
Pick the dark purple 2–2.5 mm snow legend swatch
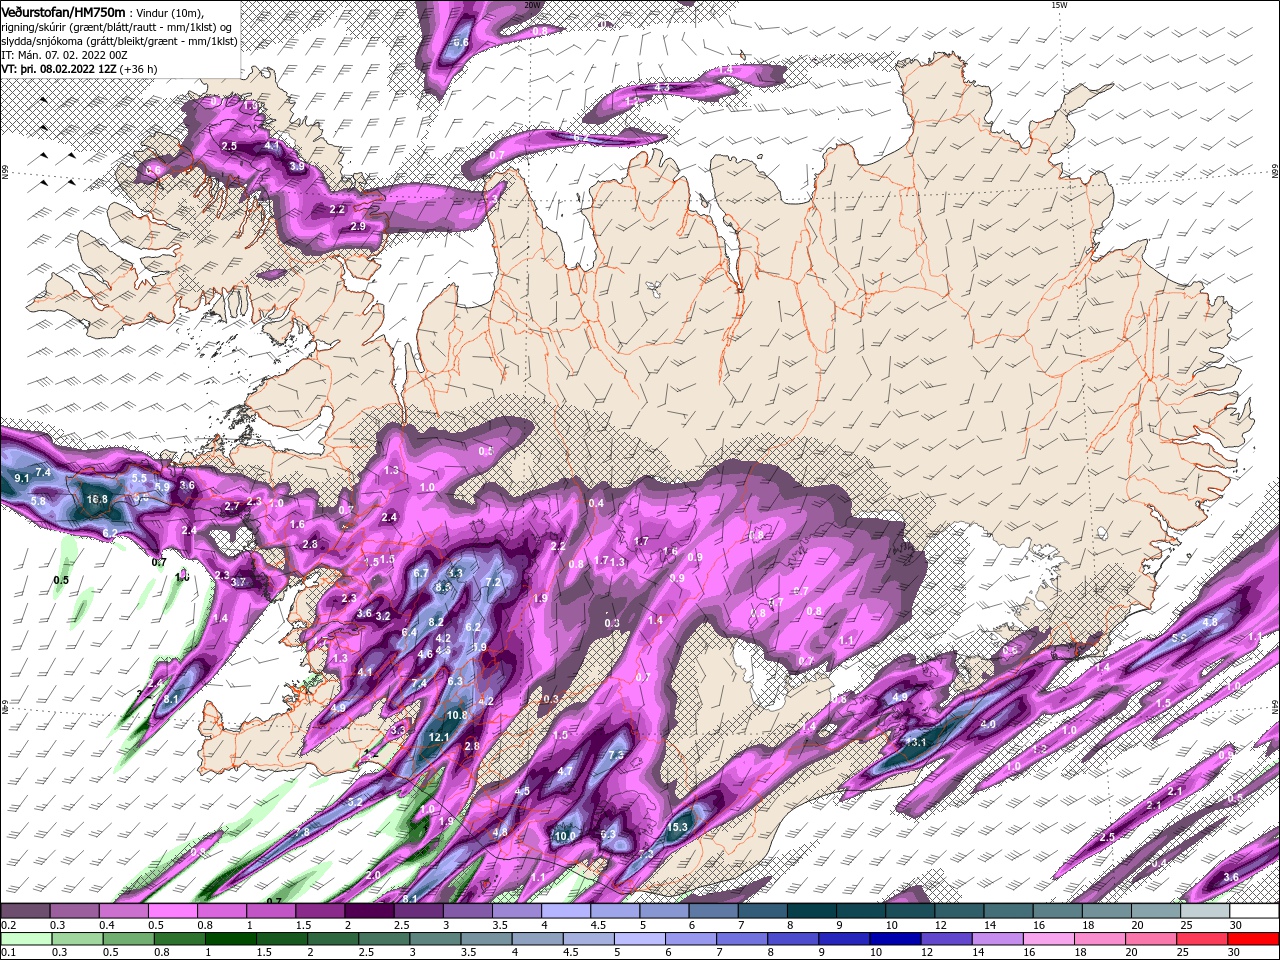coord(369,911)
